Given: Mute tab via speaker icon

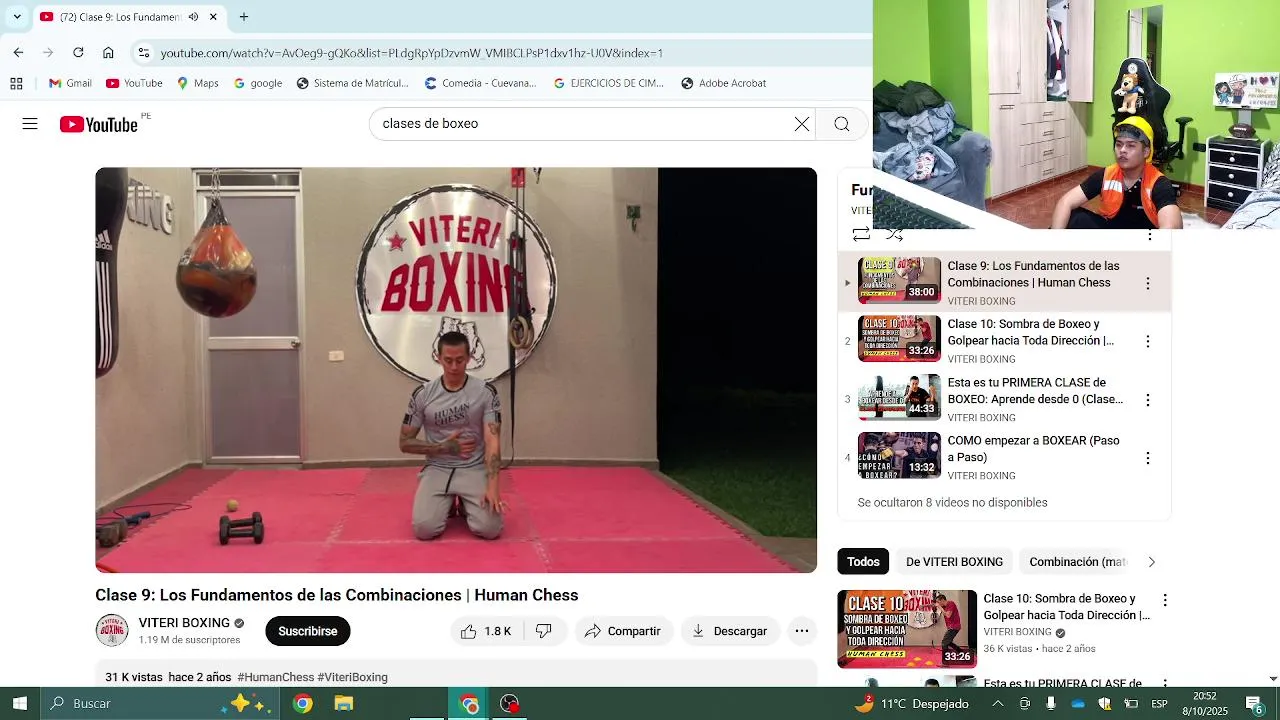Looking at the screenshot, I should [193, 17].
